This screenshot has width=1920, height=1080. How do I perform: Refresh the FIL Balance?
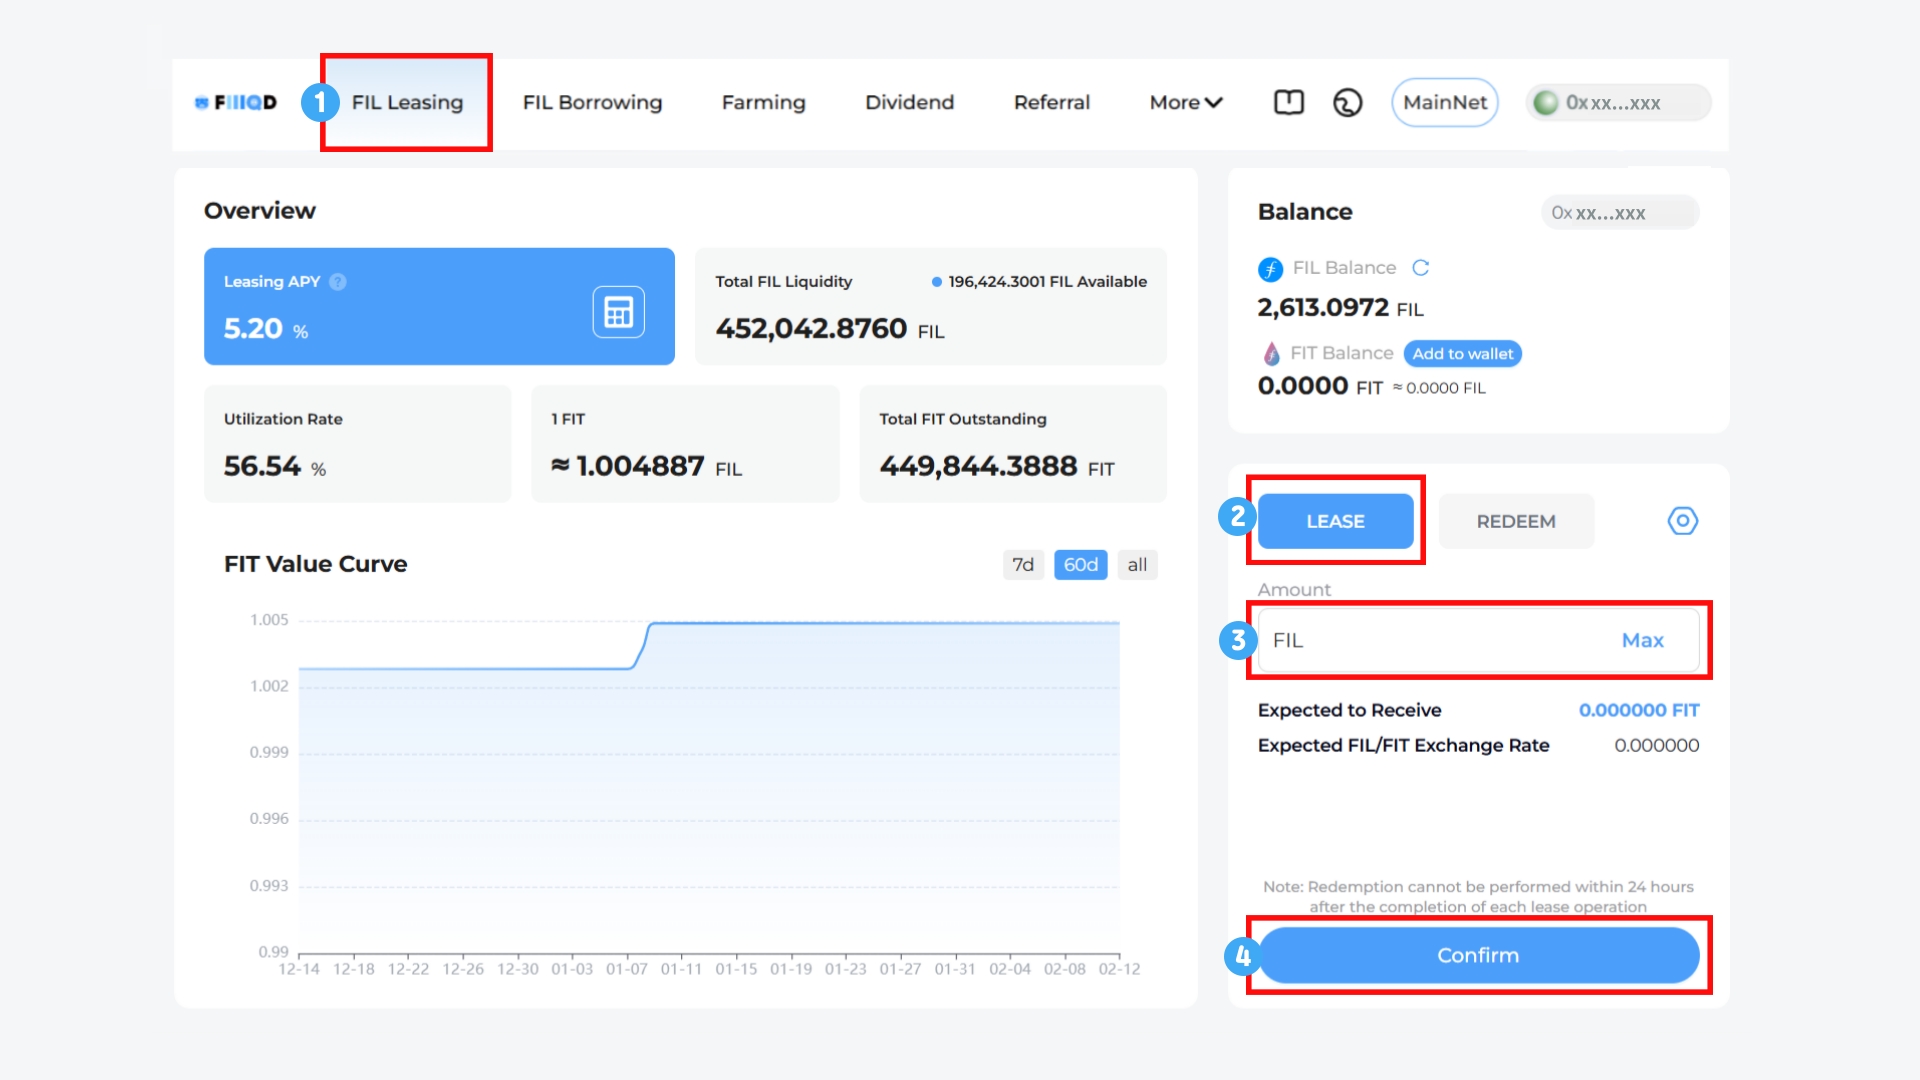(1420, 268)
